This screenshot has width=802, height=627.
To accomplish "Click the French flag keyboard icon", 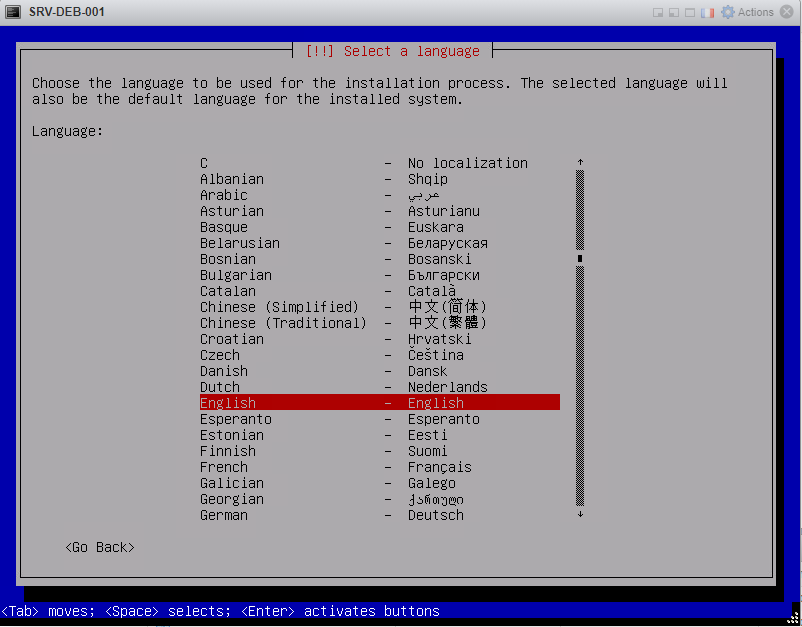I will (707, 12).
